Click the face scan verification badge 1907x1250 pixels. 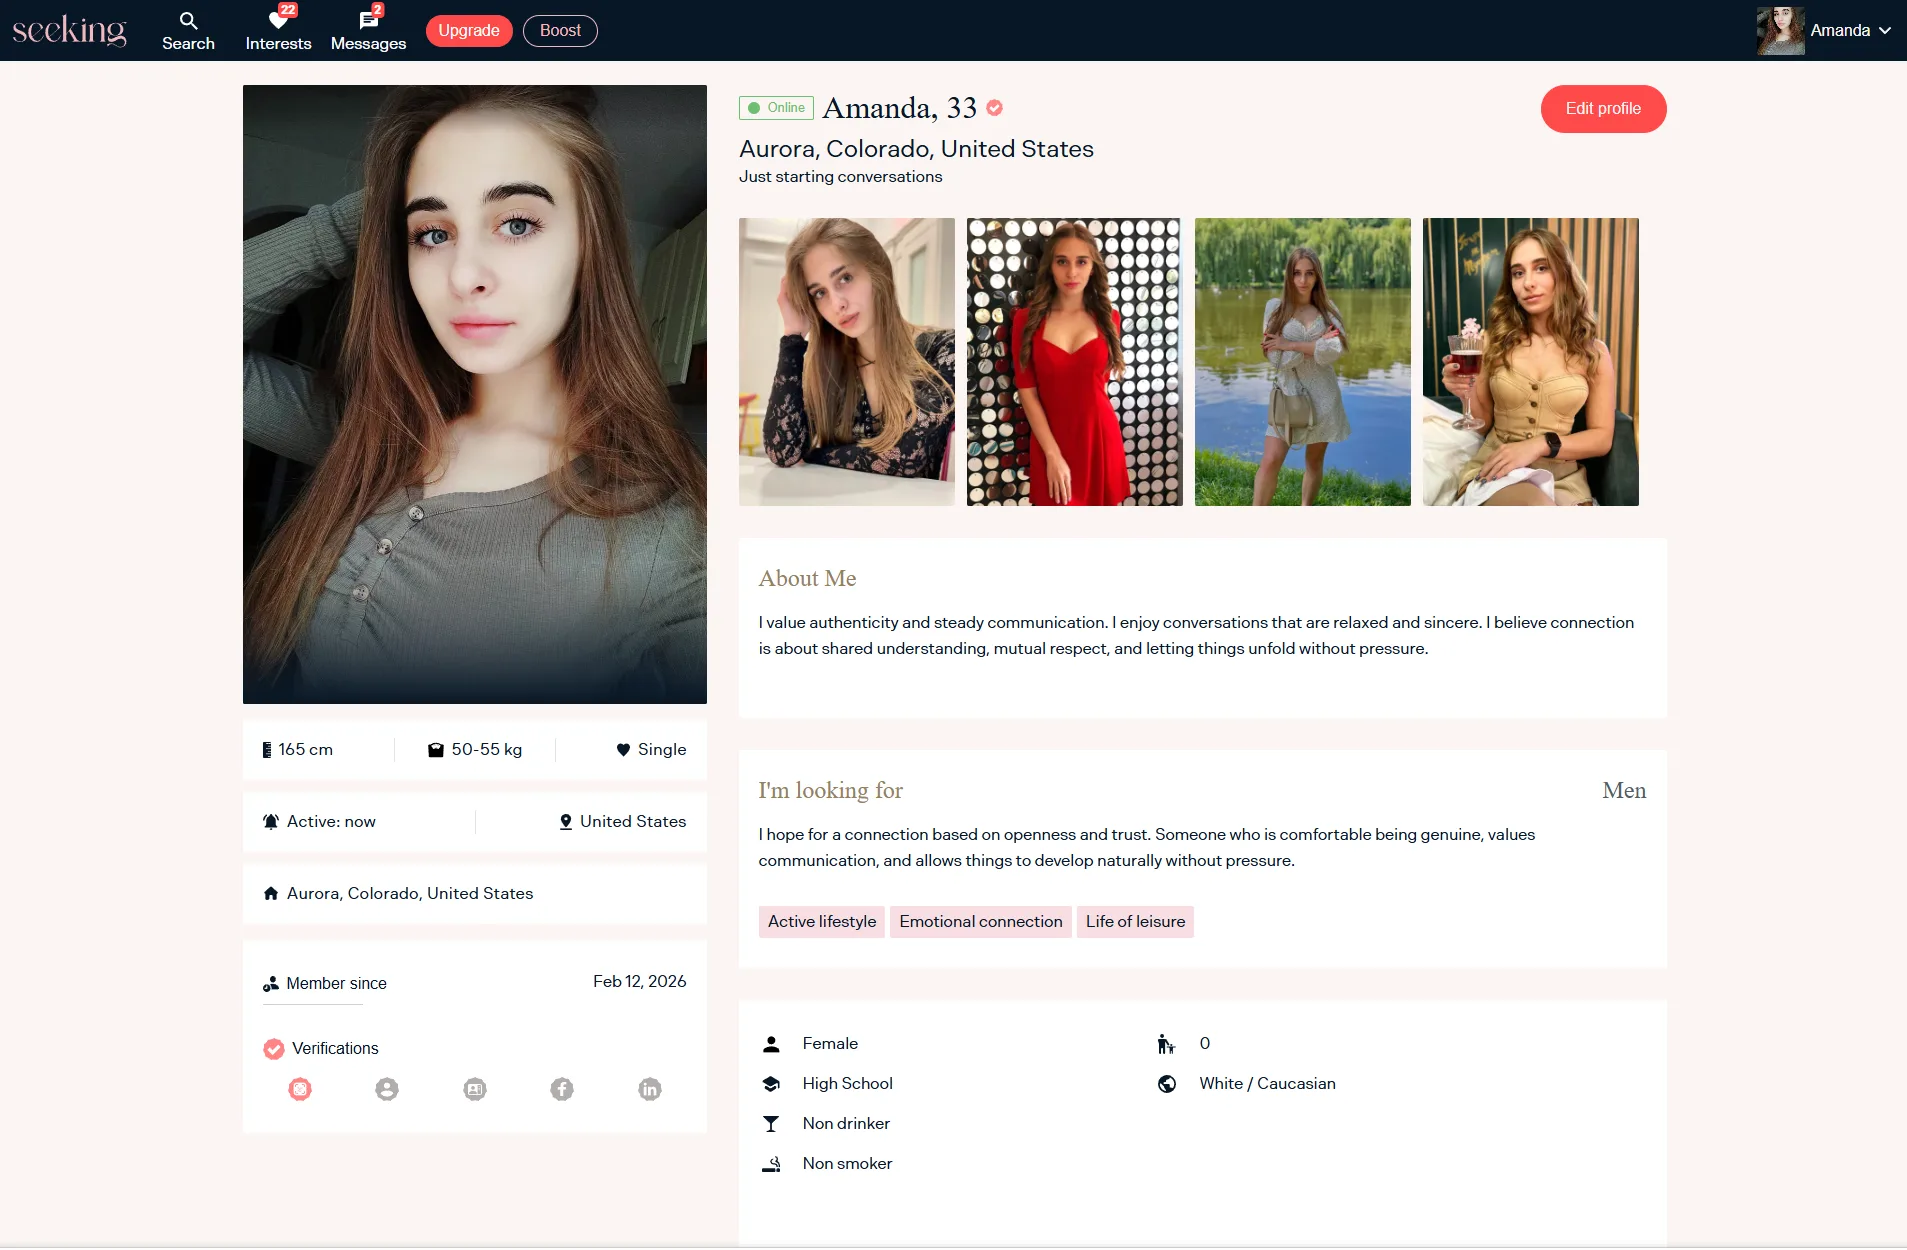[300, 1089]
